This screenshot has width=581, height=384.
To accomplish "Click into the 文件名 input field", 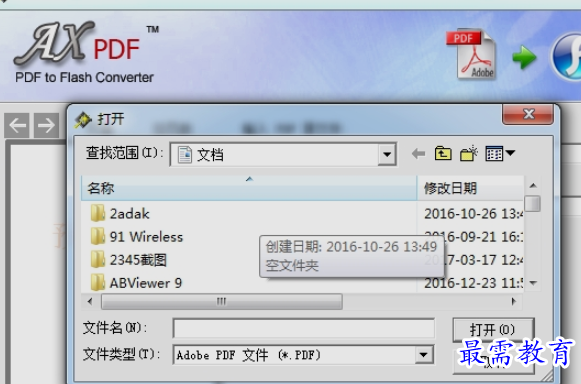I will tap(303, 328).
